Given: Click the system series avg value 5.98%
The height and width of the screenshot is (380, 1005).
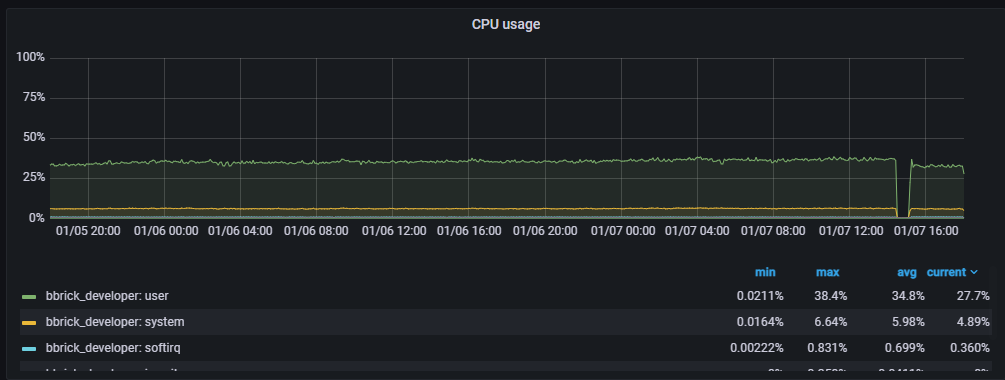Looking at the screenshot, I should 909,322.
